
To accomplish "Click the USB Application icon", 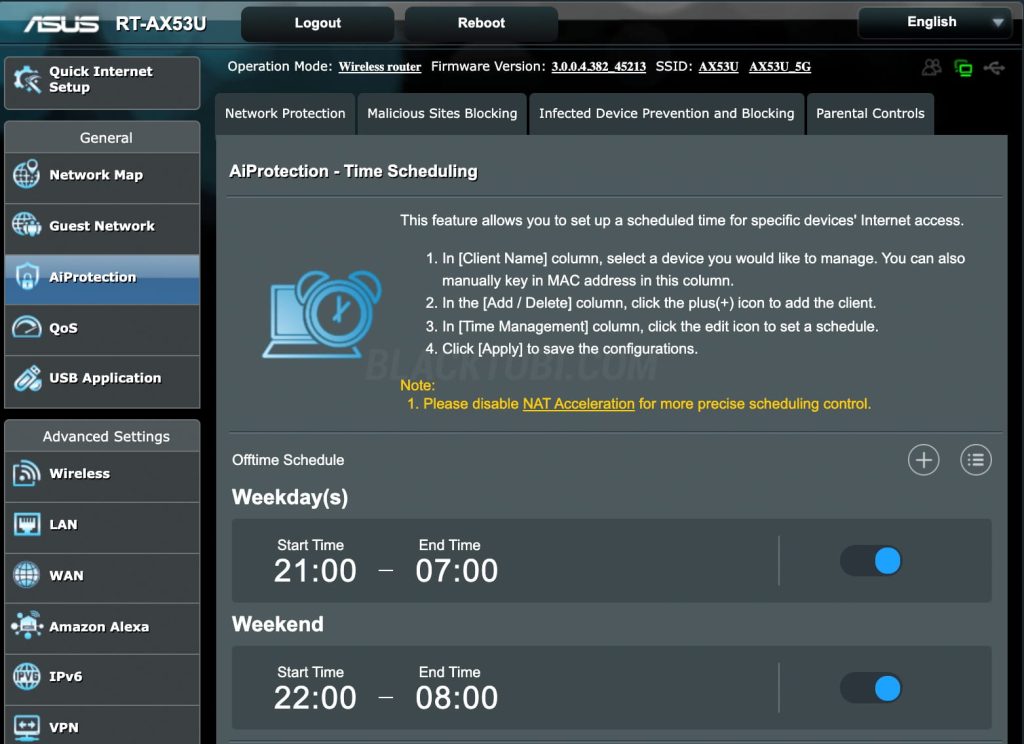I will (x=27, y=378).
